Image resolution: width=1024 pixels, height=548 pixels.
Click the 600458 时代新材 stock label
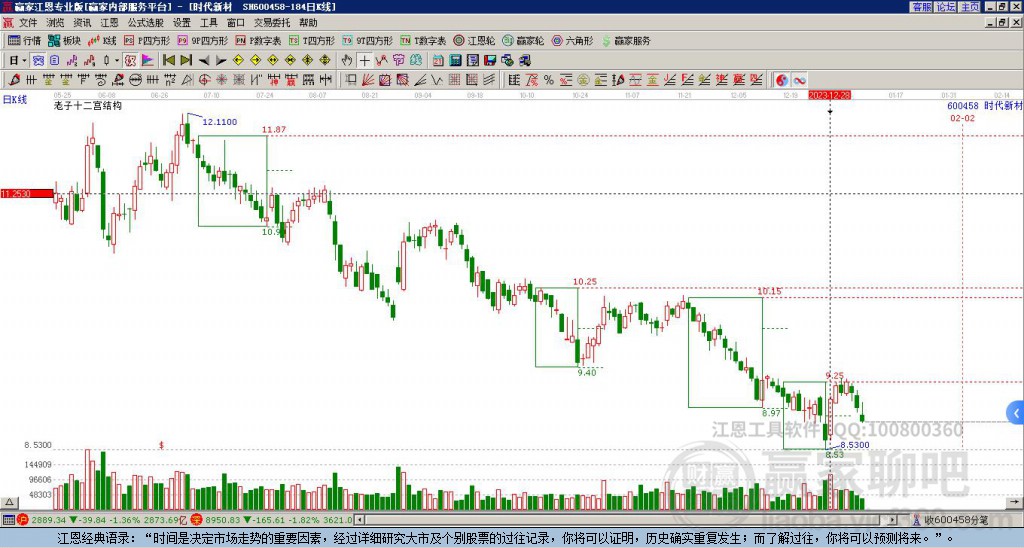(985, 106)
